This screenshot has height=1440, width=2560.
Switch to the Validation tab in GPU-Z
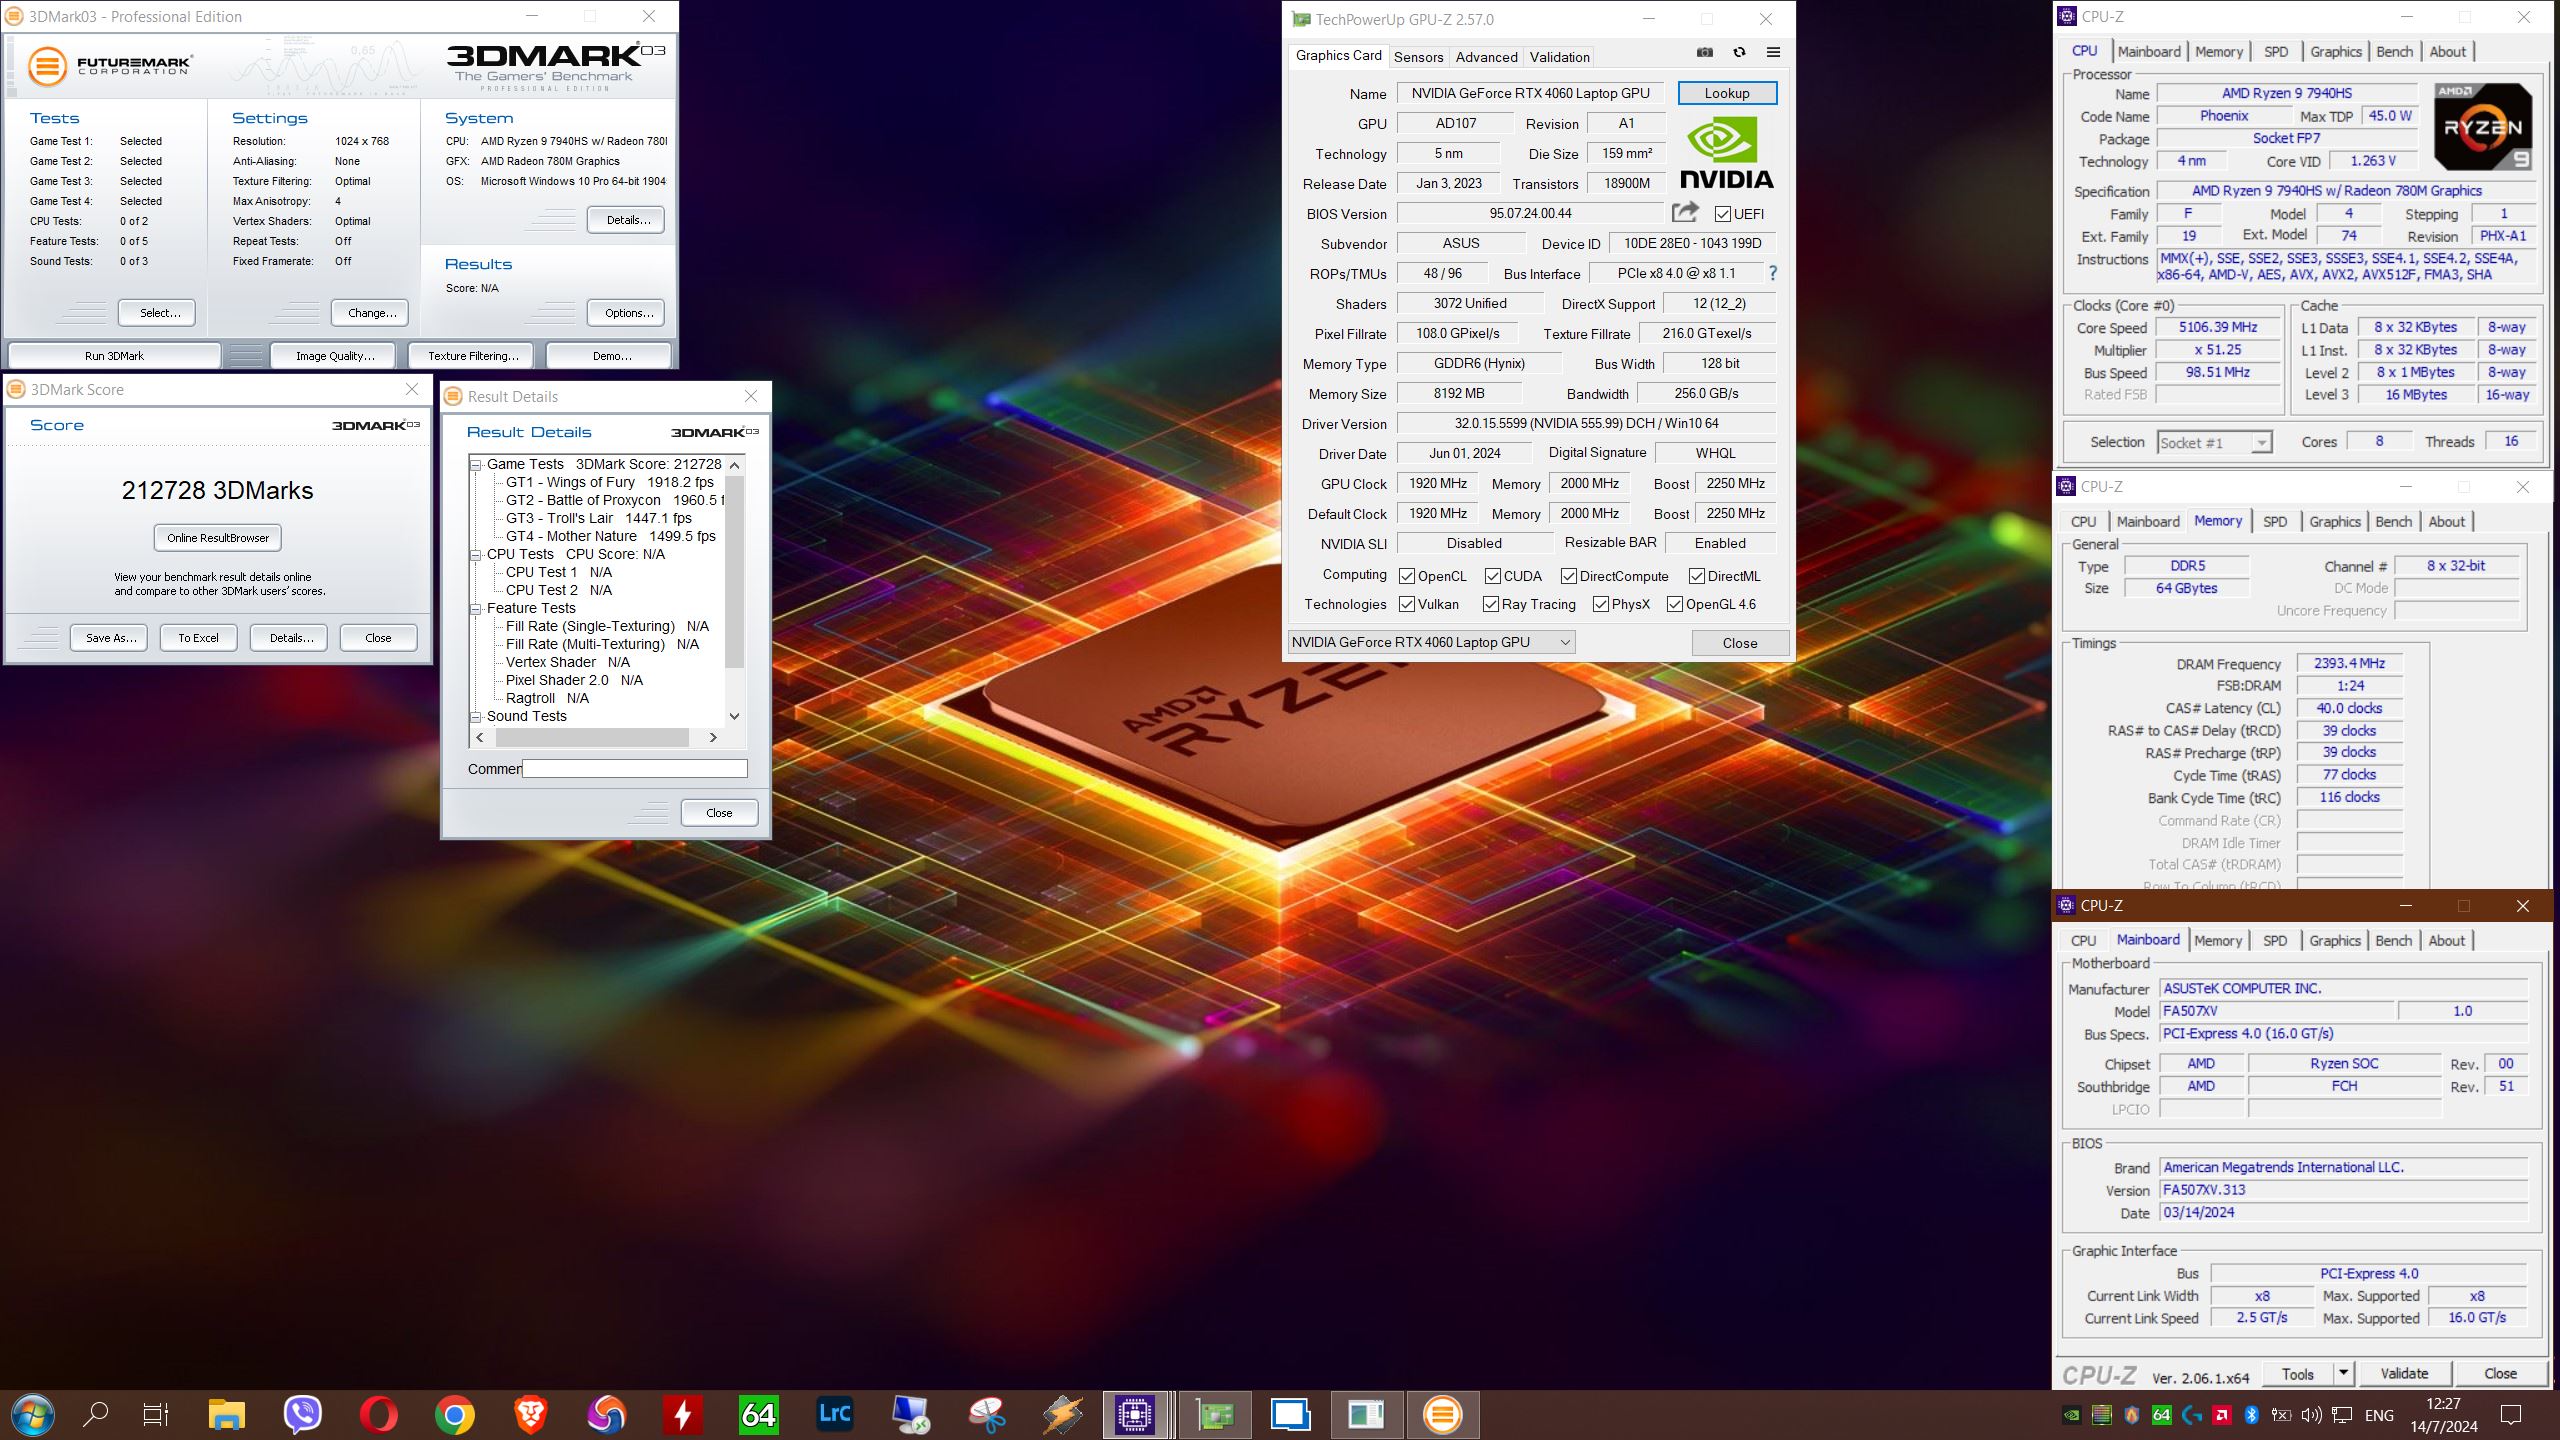[x=1559, y=57]
